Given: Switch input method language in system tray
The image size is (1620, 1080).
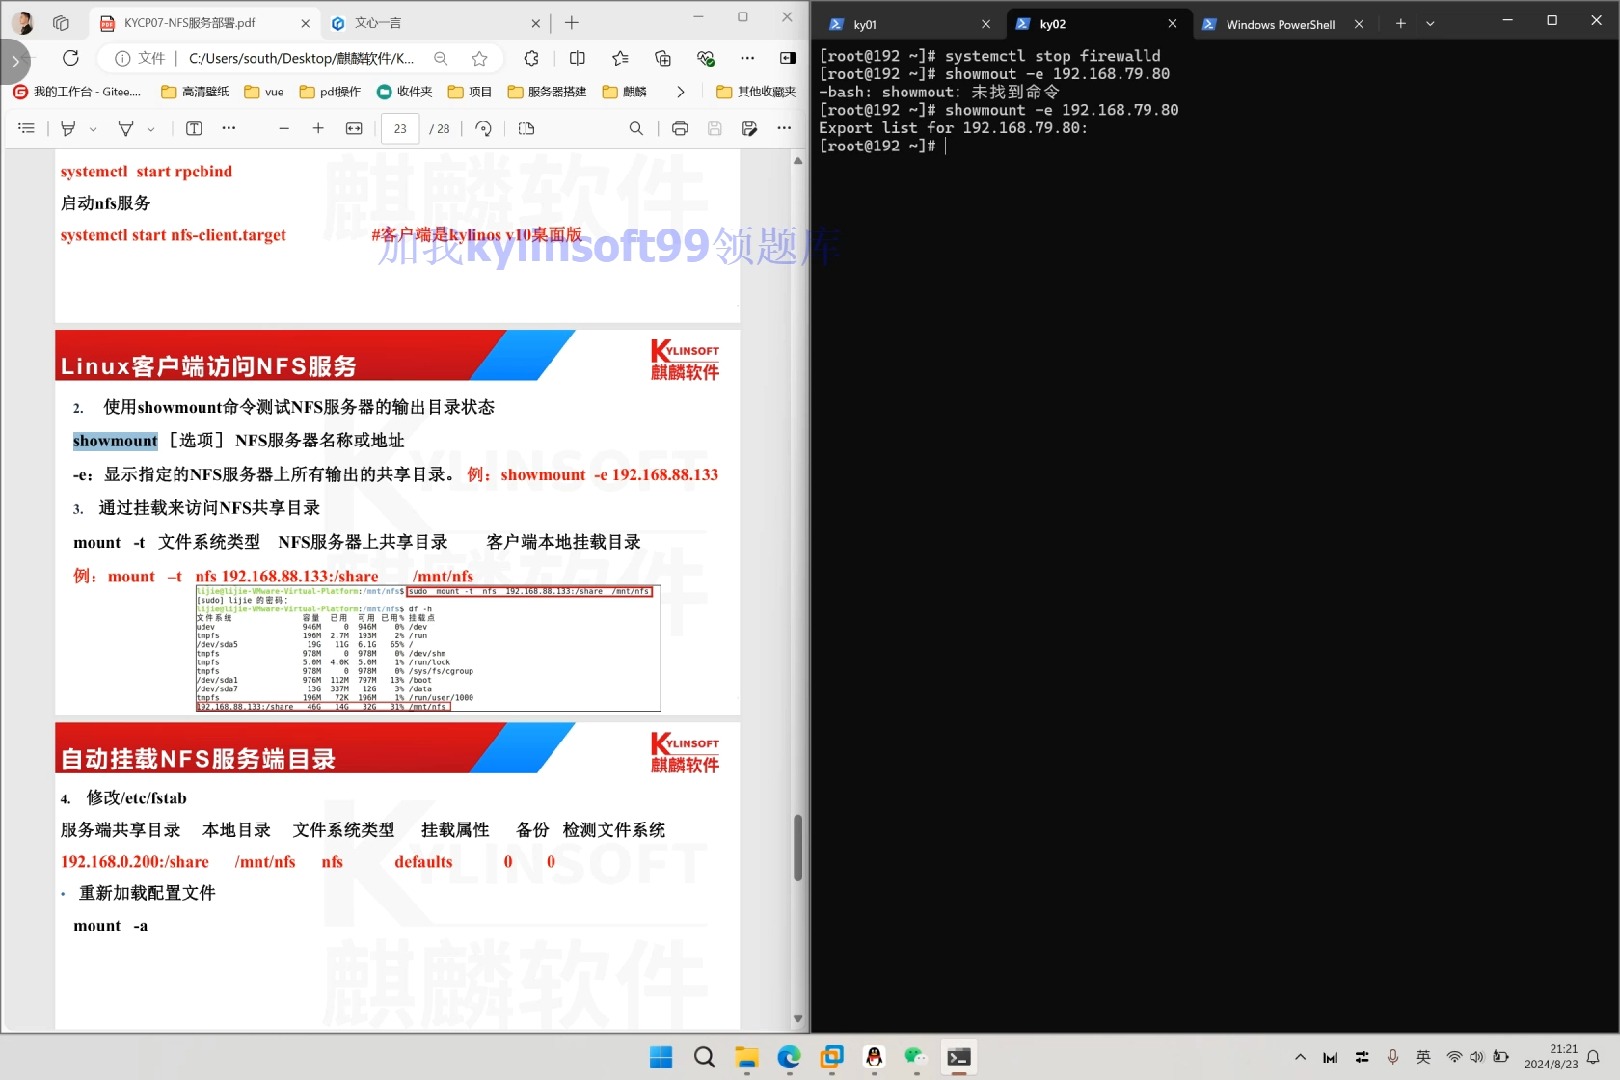Looking at the screenshot, I should pos(1423,1056).
